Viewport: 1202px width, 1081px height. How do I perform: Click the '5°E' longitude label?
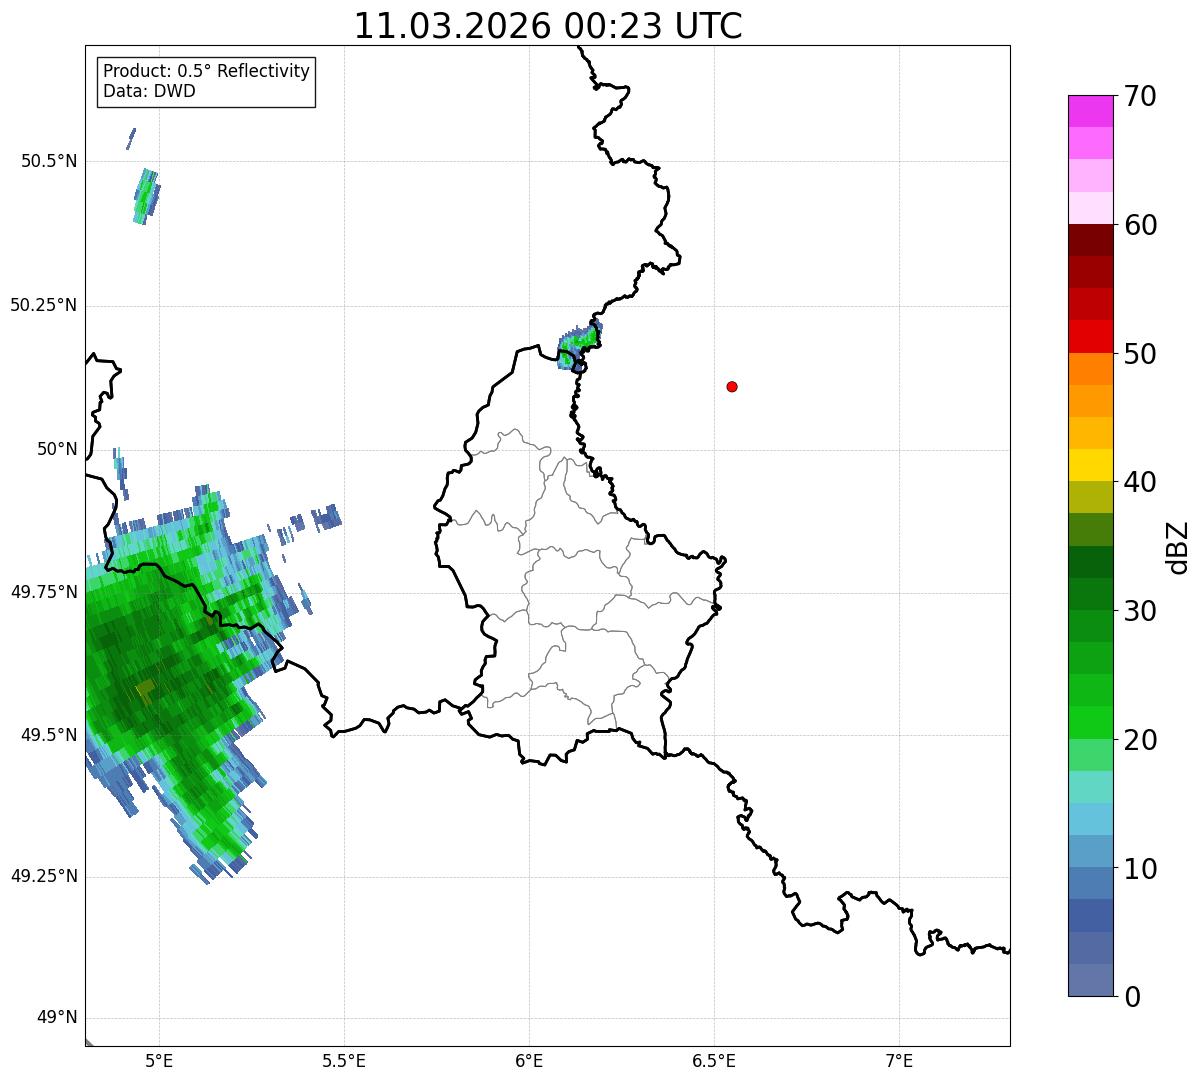(x=159, y=1061)
